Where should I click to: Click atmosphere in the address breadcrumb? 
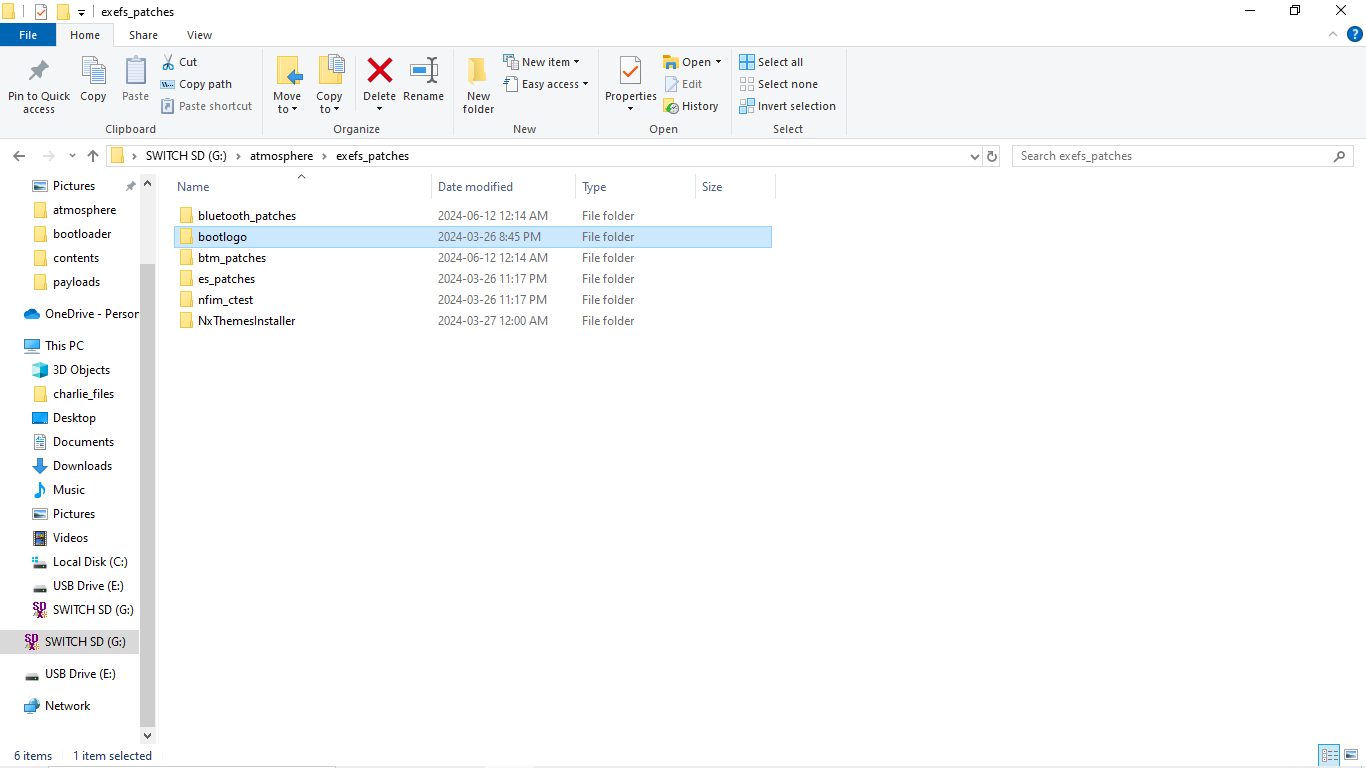(x=281, y=156)
